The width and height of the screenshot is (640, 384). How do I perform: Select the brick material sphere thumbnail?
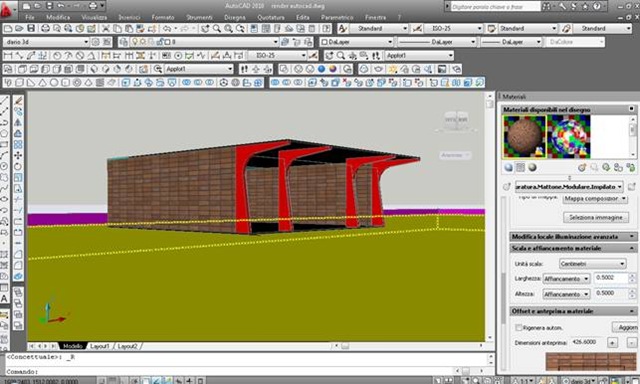pos(524,136)
